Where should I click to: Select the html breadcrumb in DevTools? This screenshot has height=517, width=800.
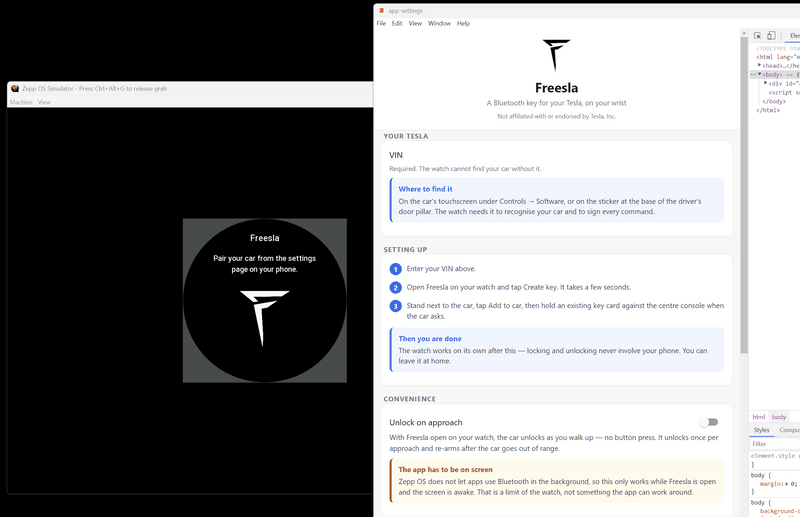click(759, 417)
